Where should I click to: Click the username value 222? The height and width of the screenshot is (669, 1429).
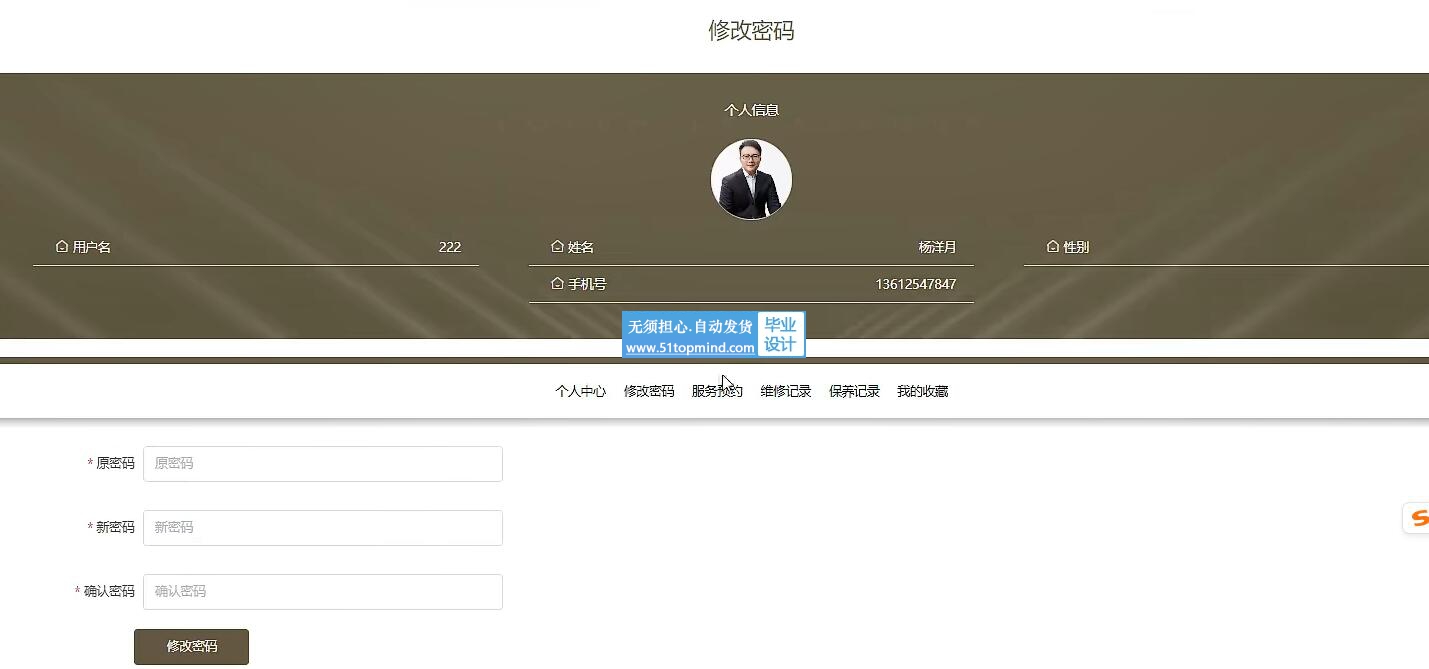coord(450,247)
